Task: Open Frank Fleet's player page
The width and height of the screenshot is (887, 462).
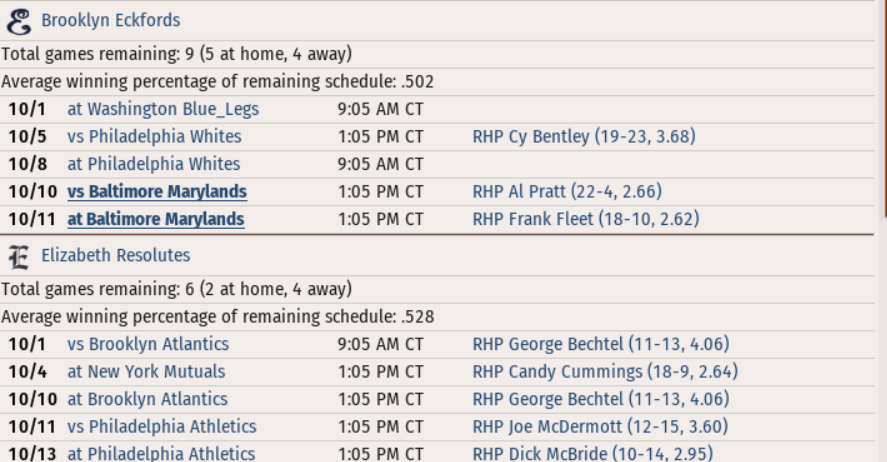Action: pos(585,219)
